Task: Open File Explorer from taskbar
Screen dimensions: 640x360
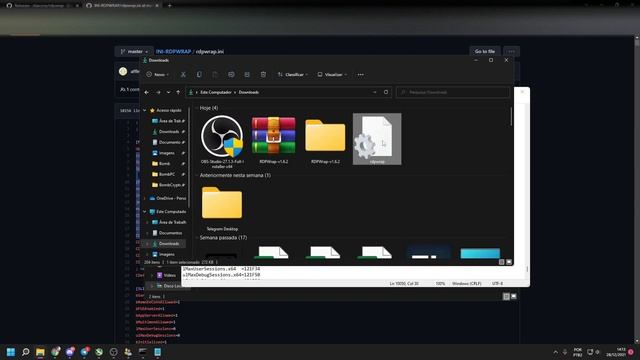Action: pyautogui.click(x=40, y=352)
